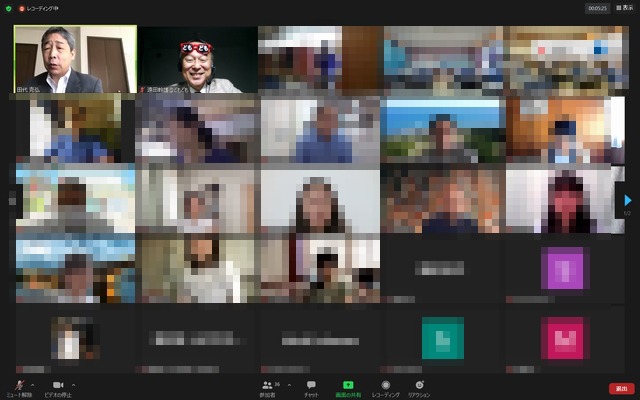Click the teal green avatar participant tile
This screenshot has width=640, height=400.
click(442, 338)
